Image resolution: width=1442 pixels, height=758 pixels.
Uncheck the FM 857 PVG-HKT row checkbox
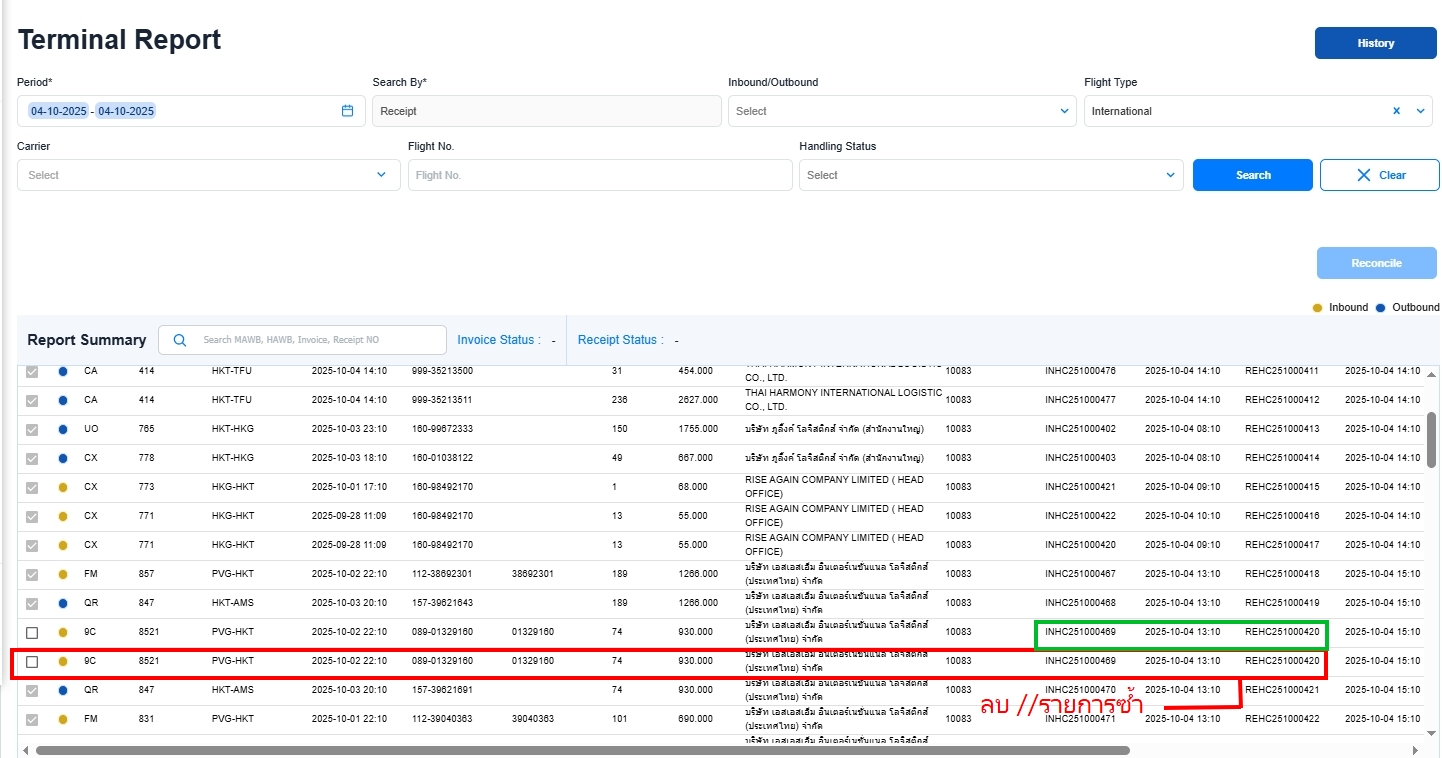tap(32, 575)
